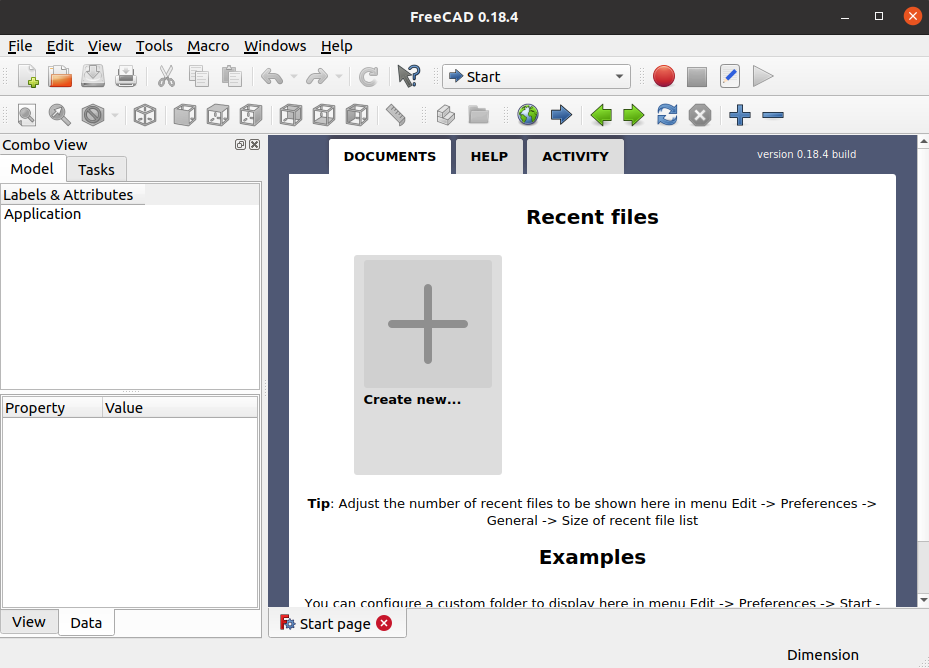This screenshot has width=929, height=668.
Task: Start macro recording with the red circle
Action: coord(663,76)
